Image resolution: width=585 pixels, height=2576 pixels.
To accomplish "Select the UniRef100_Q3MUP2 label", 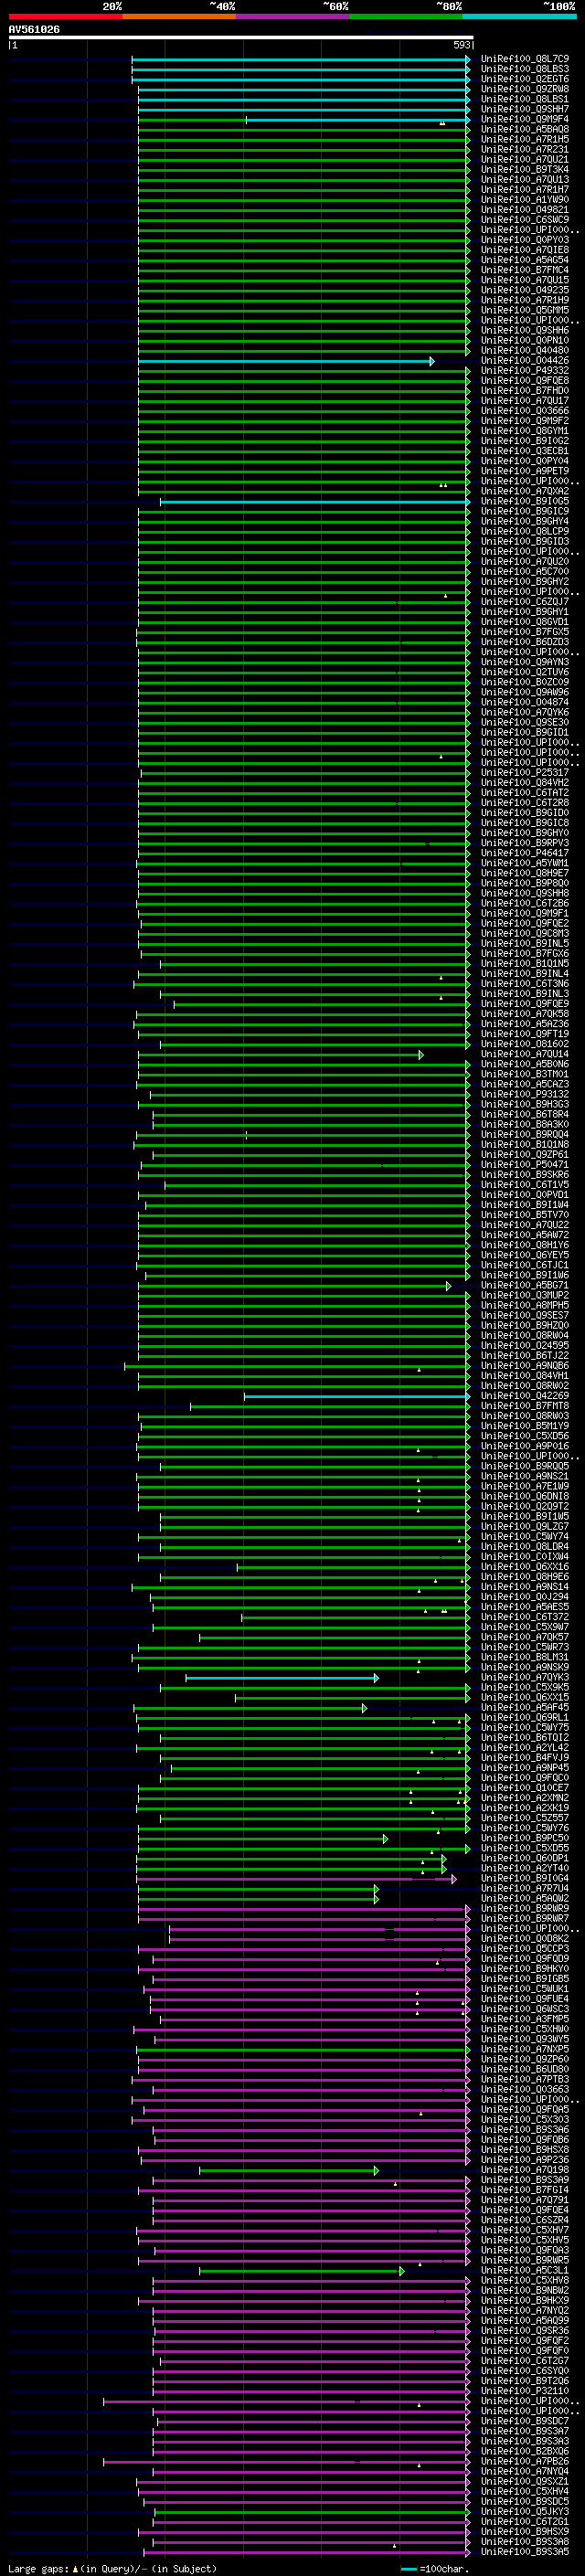I will point(525,1295).
